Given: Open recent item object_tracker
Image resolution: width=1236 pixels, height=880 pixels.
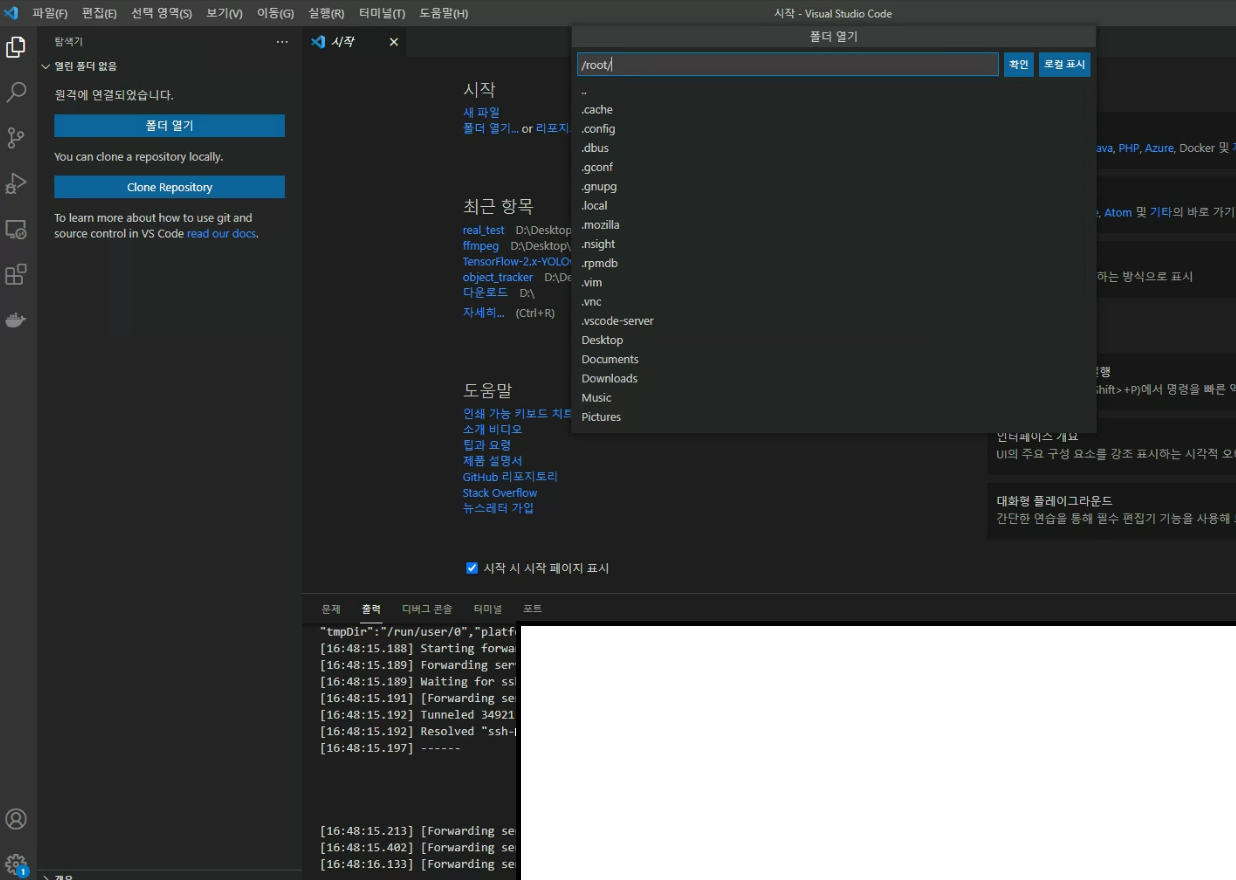Looking at the screenshot, I should (x=498, y=277).
